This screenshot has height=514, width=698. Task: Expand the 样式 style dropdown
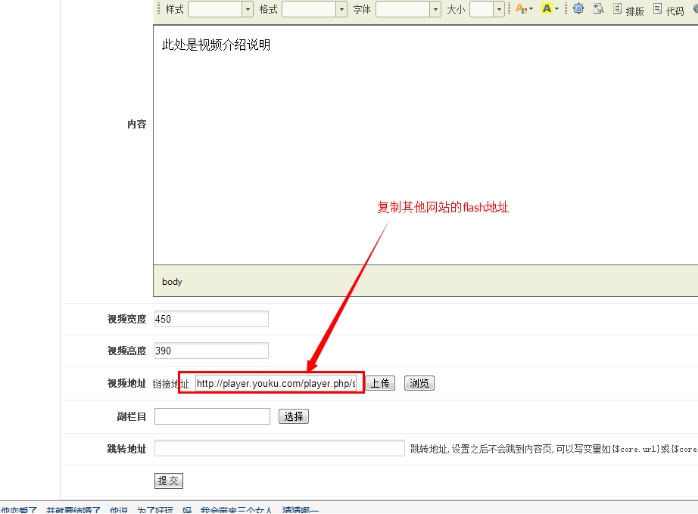tap(221, 9)
